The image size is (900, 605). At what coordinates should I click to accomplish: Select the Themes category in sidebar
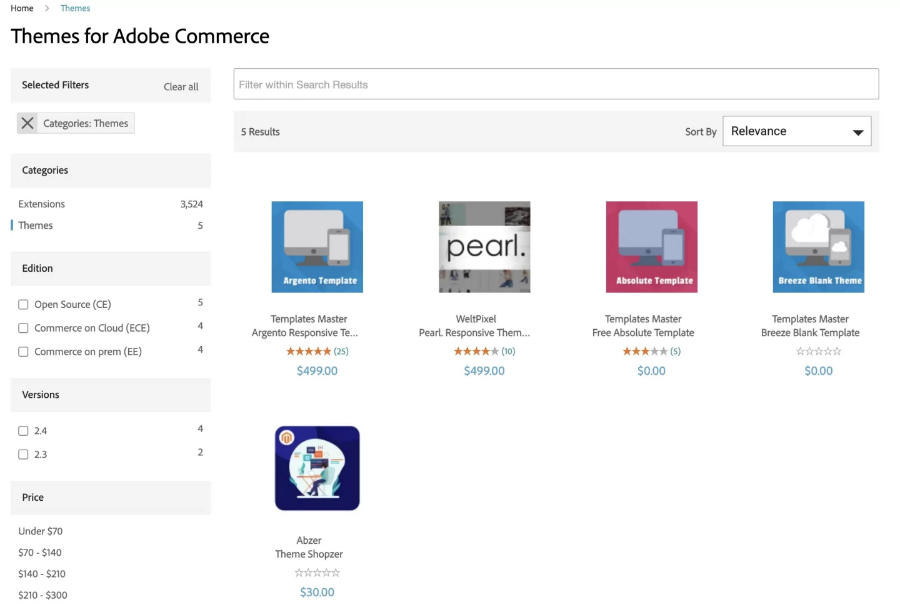35,225
